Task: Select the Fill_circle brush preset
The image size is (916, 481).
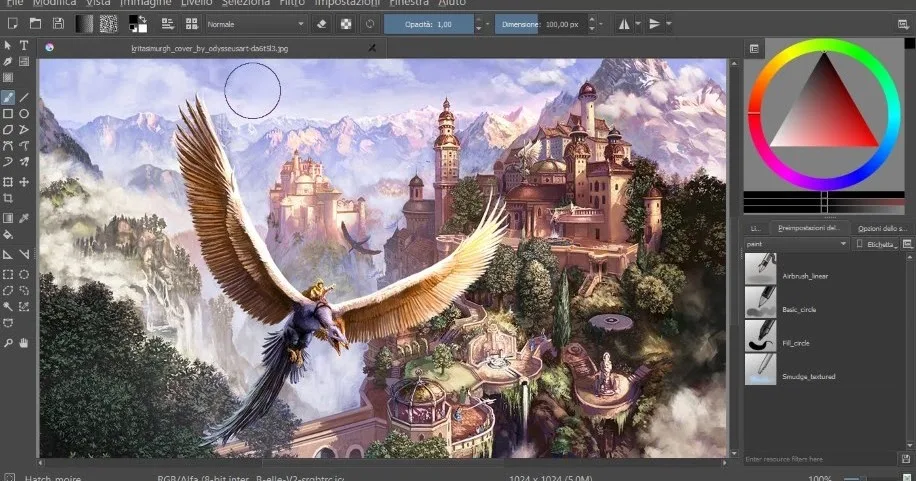Action: [x=827, y=335]
